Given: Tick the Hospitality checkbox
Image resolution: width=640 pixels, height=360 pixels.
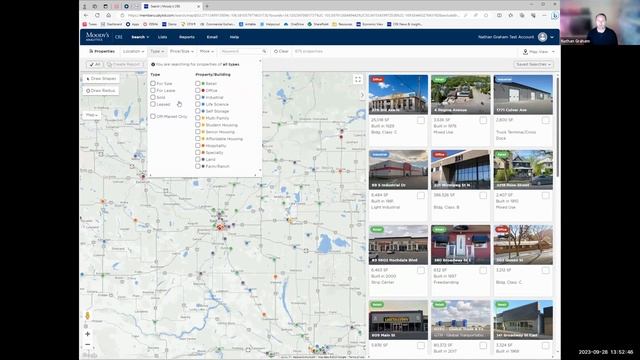Looking at the screenshot, I should pyautogui.click(x=198, y=145).
